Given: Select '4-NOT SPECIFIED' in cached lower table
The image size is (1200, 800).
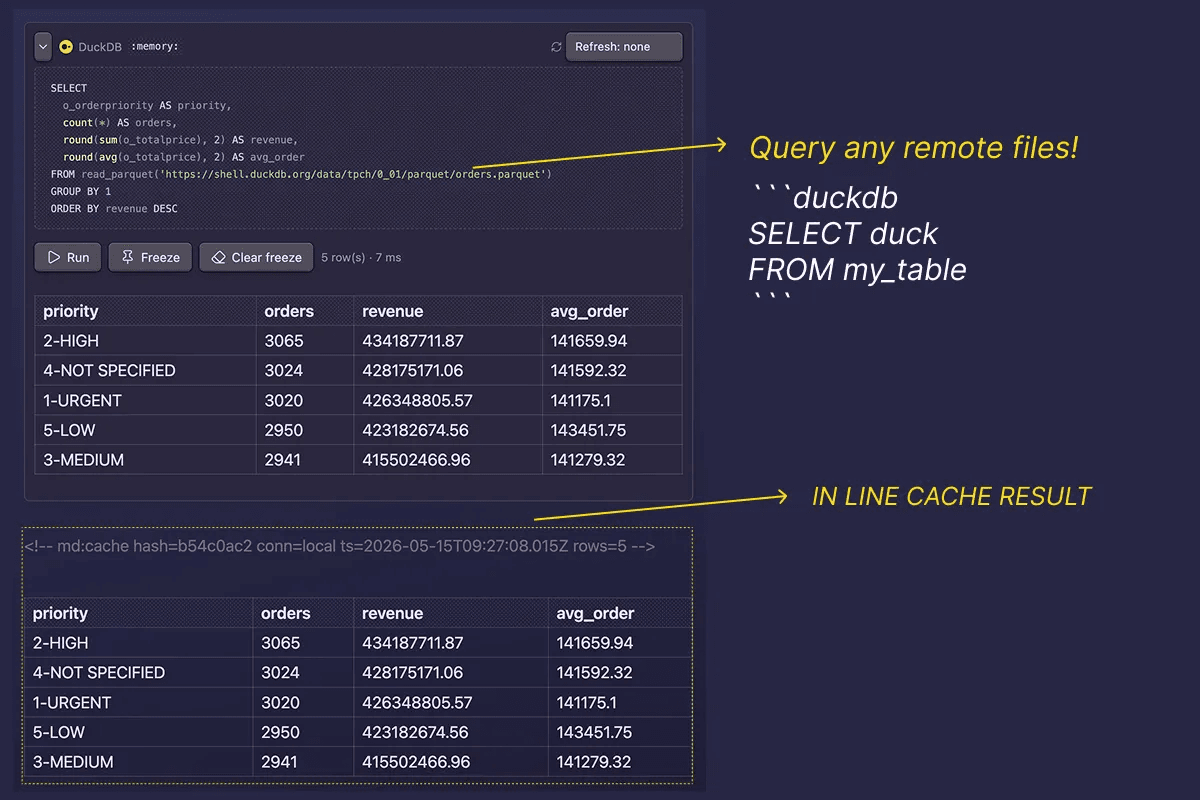Looking at the screenshot, I should (98, 672).
